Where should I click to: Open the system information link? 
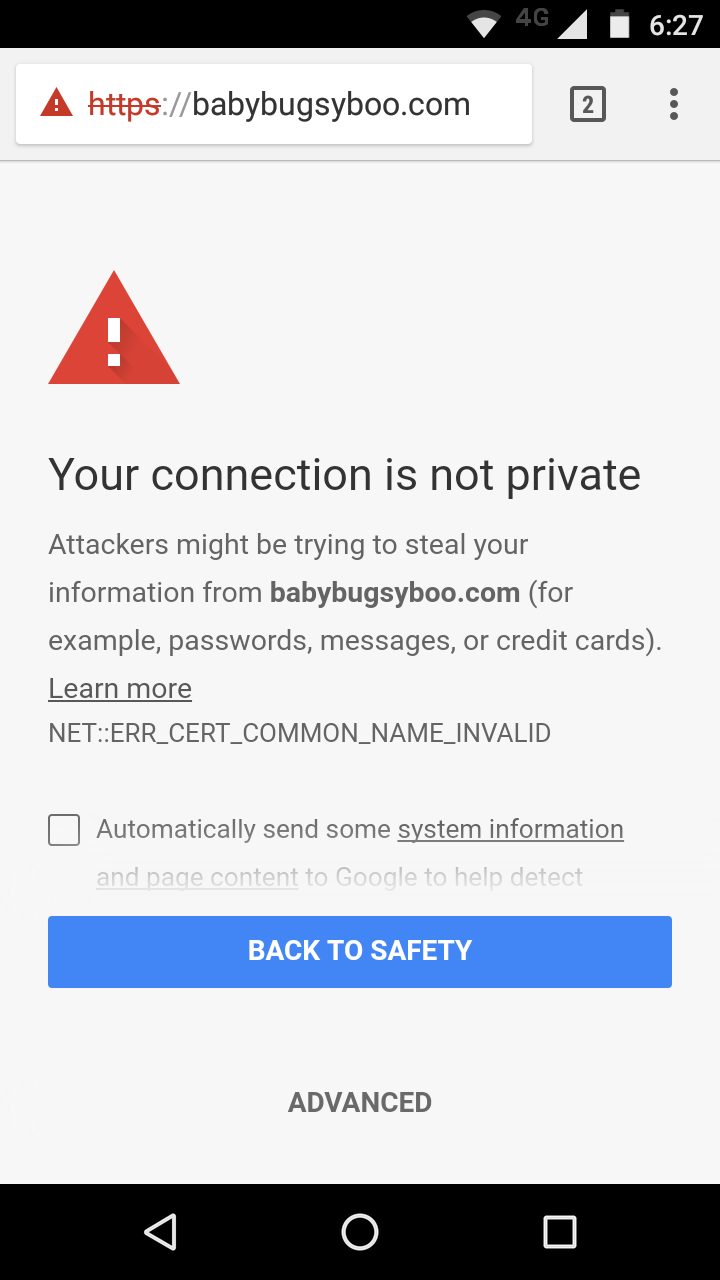pos(511,829)
